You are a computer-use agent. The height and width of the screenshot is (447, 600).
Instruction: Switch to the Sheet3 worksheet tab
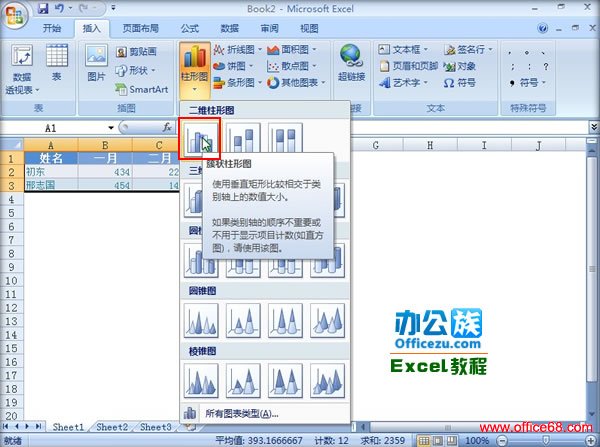tap(155, 427)
